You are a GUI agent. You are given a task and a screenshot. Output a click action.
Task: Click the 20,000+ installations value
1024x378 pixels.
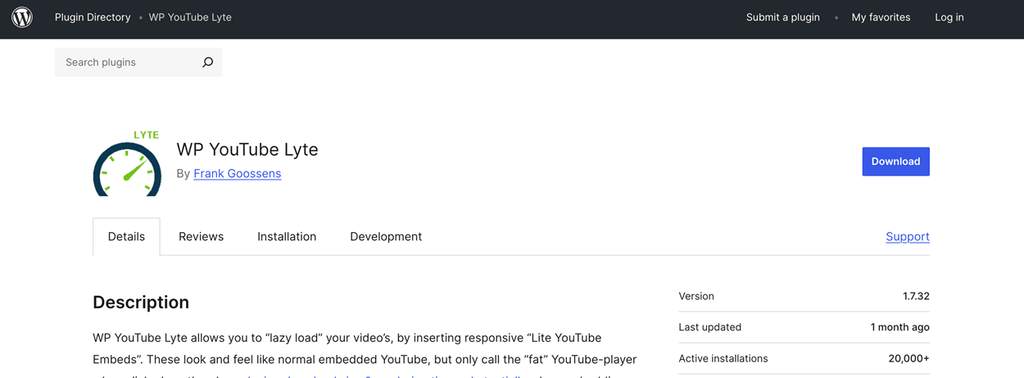[x=910, y=358]
